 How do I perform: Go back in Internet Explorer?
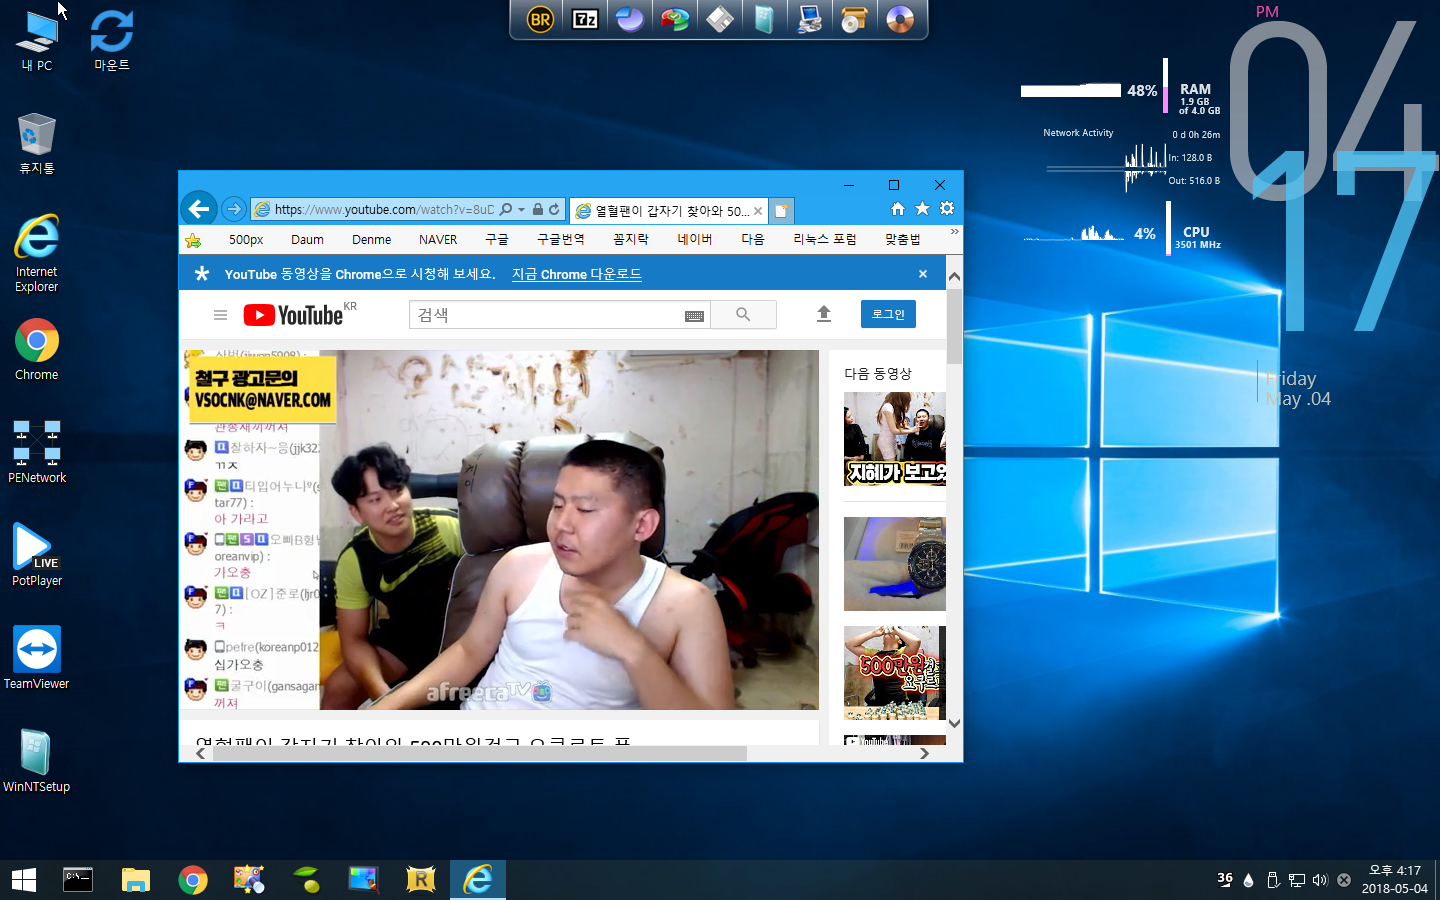(199, 208)
